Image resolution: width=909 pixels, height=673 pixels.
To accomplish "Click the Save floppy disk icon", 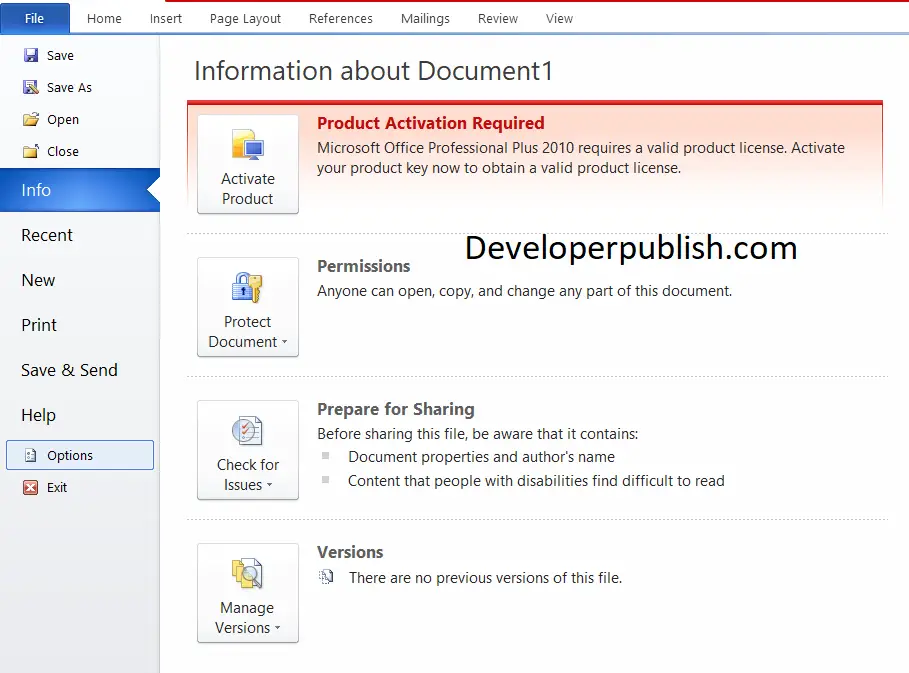I will (31, 55).
